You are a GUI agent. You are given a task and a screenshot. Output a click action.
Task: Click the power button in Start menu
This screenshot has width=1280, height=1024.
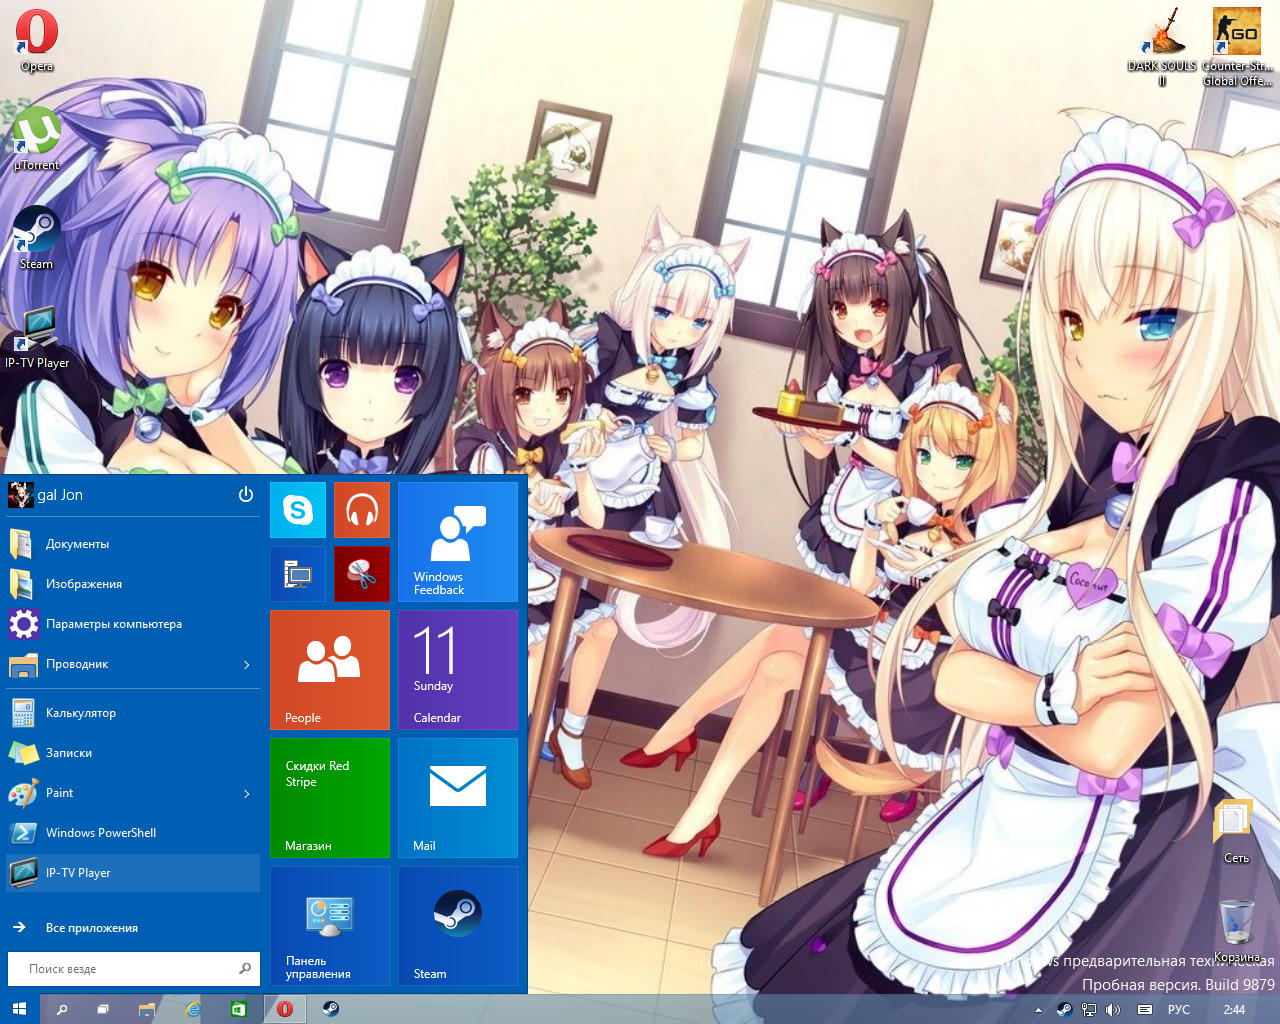point(246,495)
